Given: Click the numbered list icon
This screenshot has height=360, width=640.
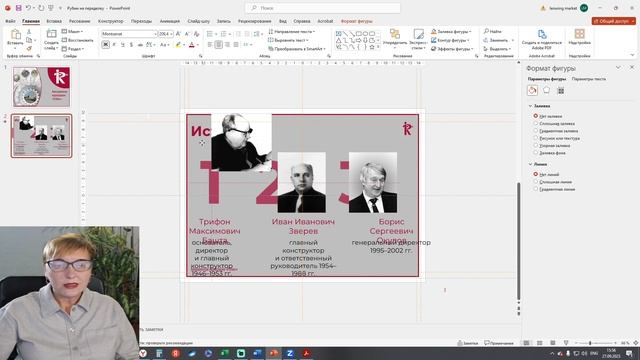Looking at the screenshot, I should pos(223,34).
